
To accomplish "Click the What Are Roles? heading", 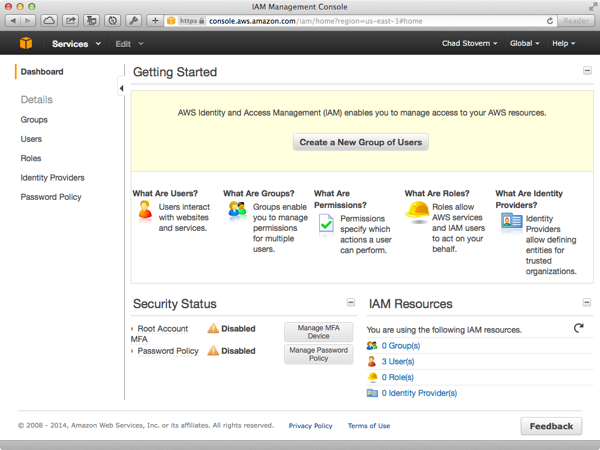I will 437,193.
